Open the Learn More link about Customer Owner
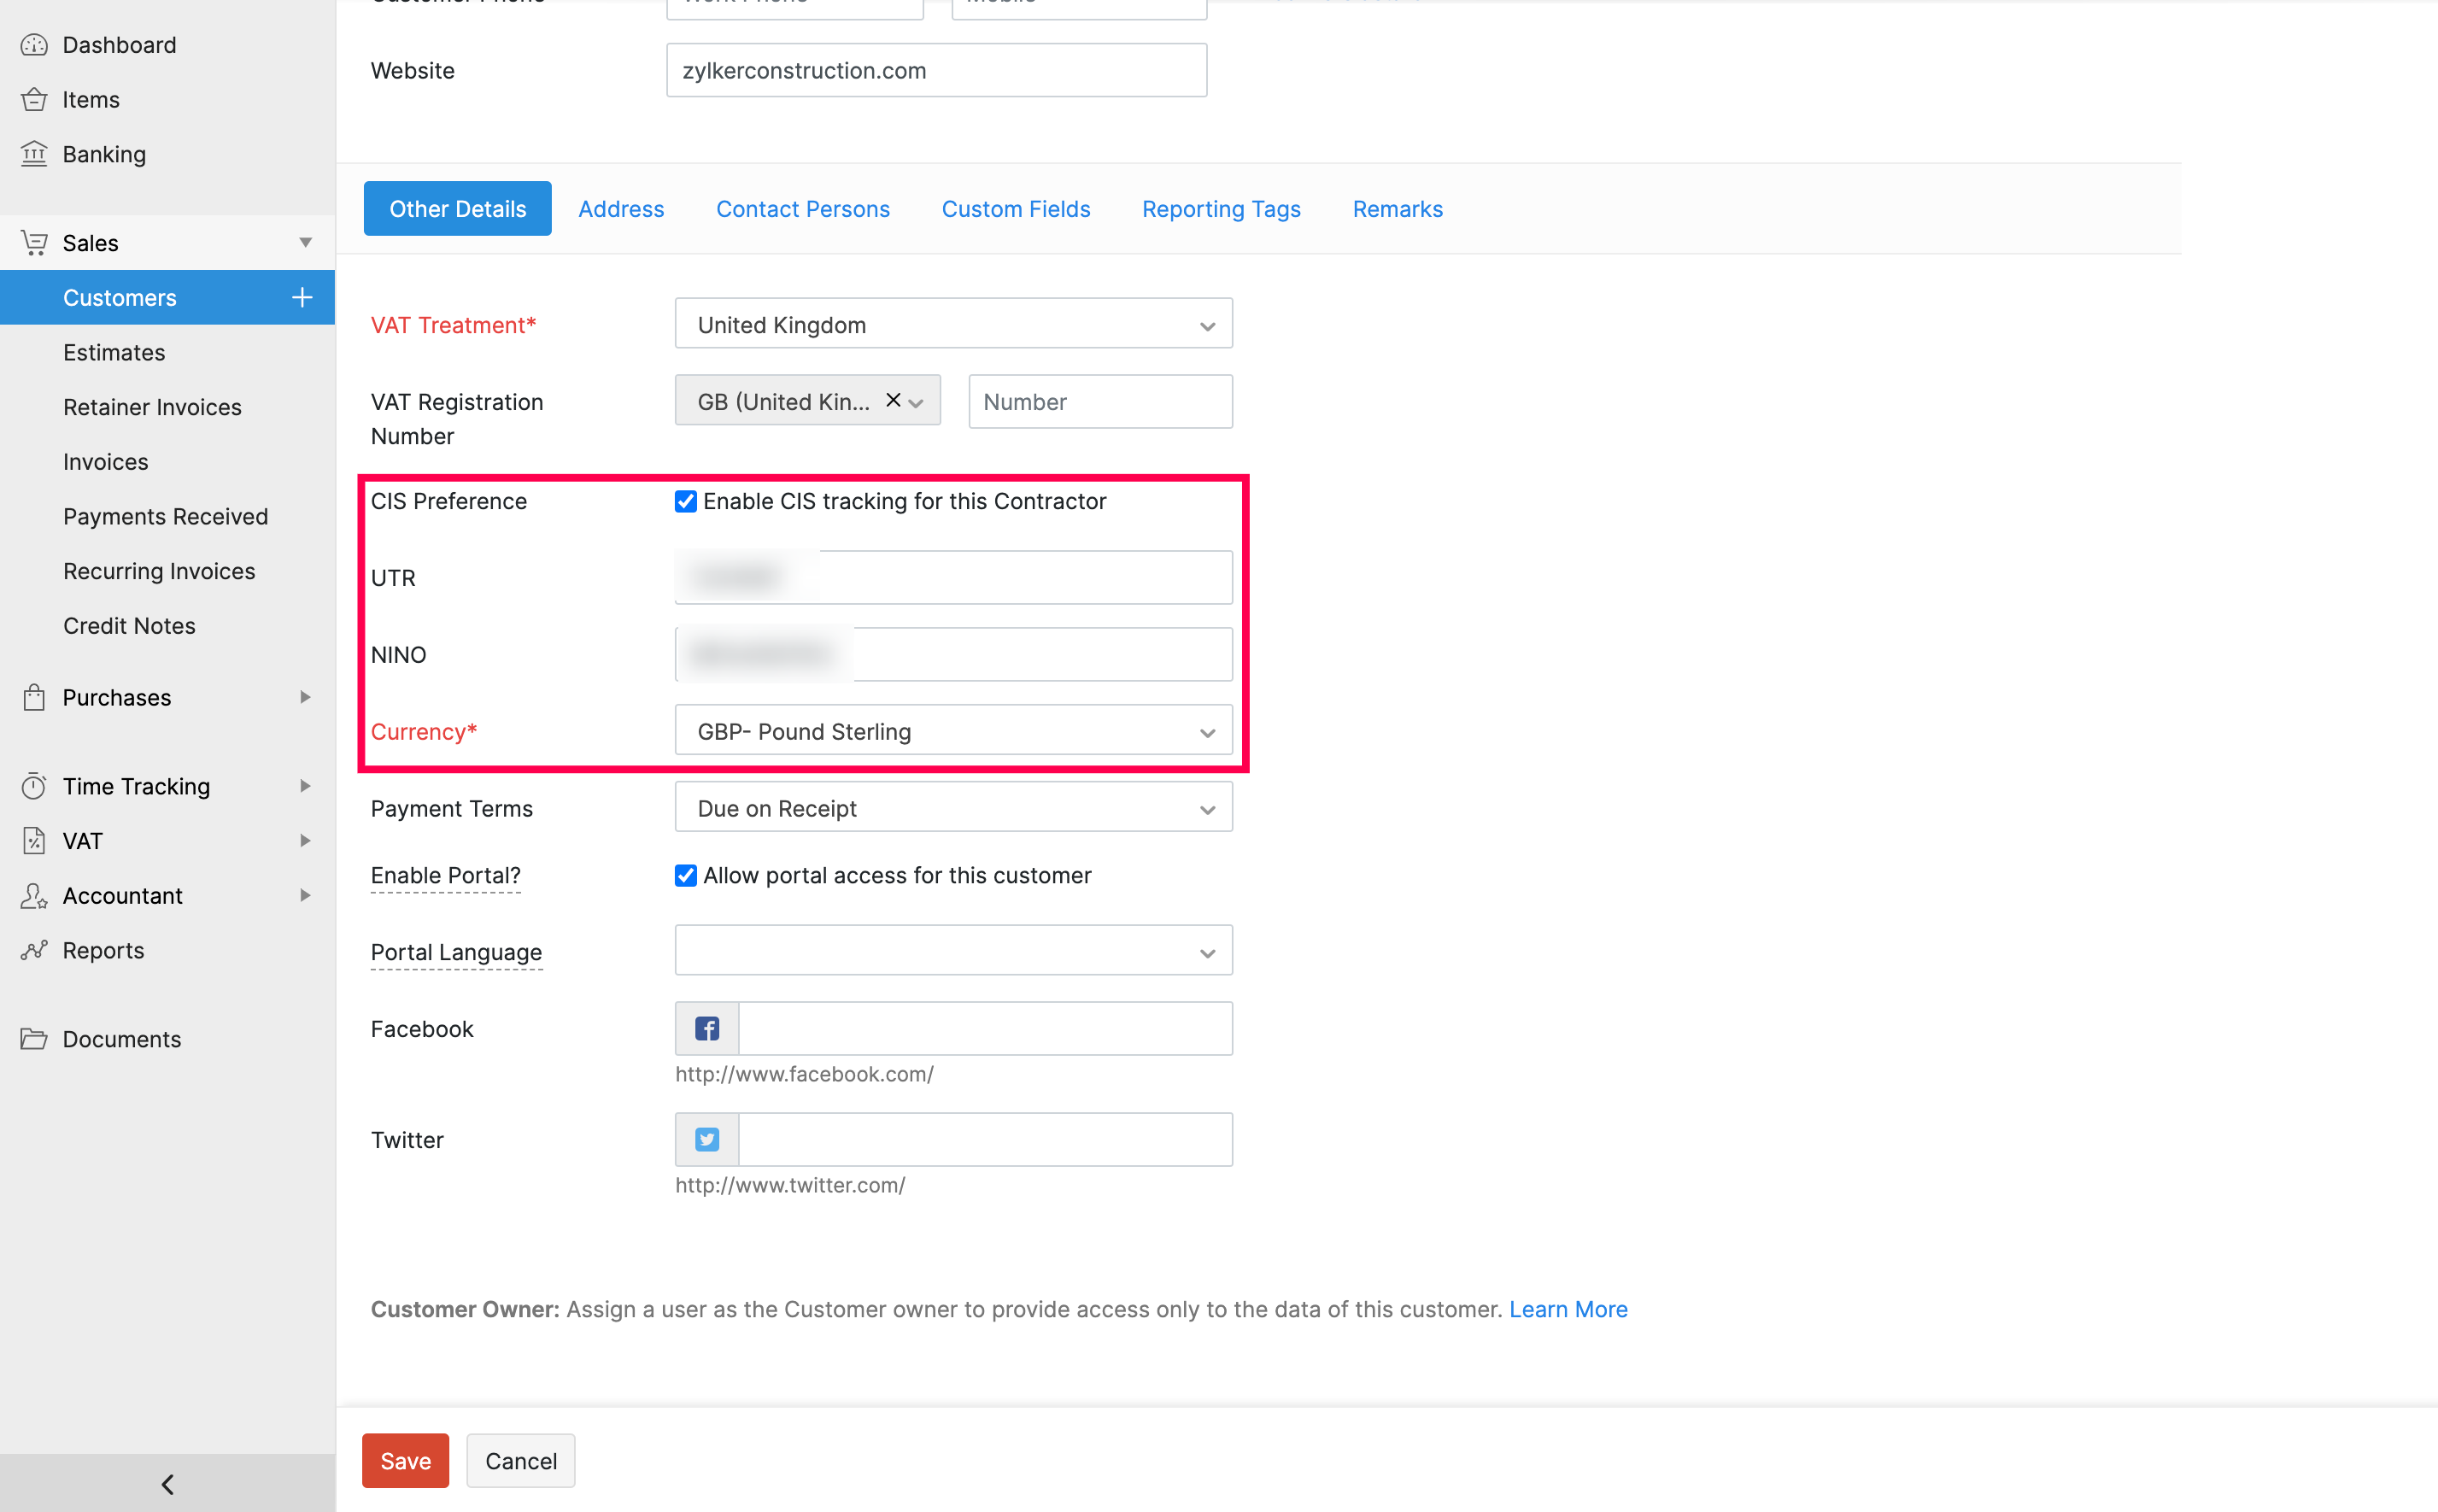 pyautogui.click(x=1568, y=1309)
